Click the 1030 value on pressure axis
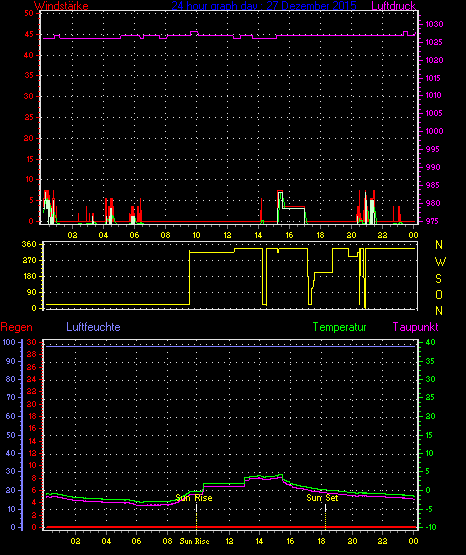 coord(434,24)
